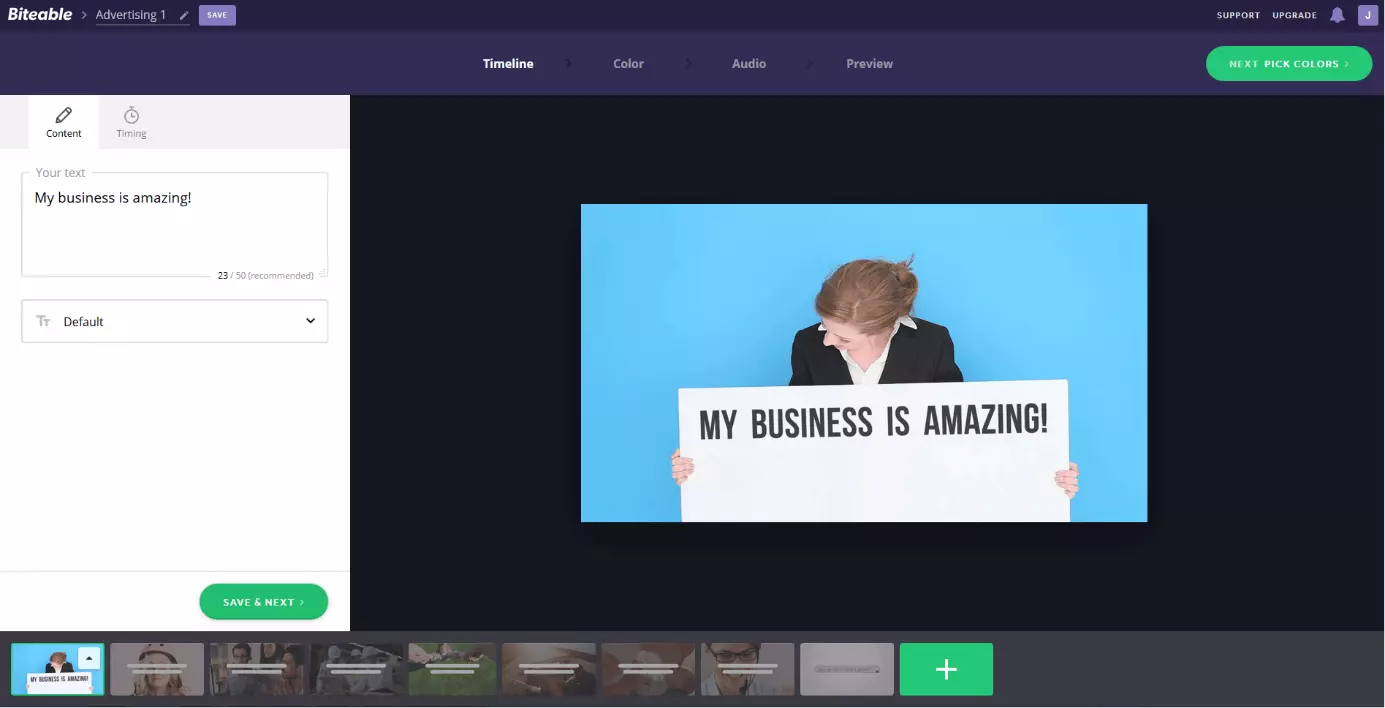
Task: Click the resize handle of the text box
Action: 323,273
